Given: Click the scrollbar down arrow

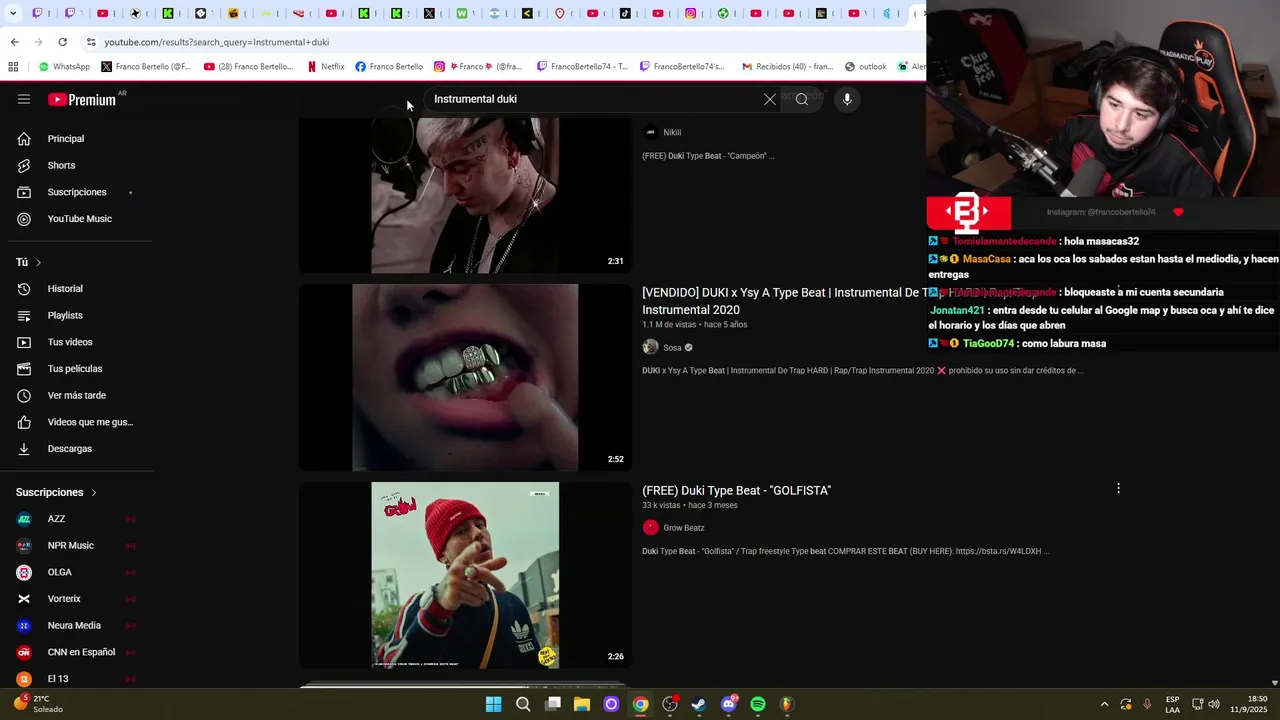Looking at the screenshot, I should (1274, 682).
